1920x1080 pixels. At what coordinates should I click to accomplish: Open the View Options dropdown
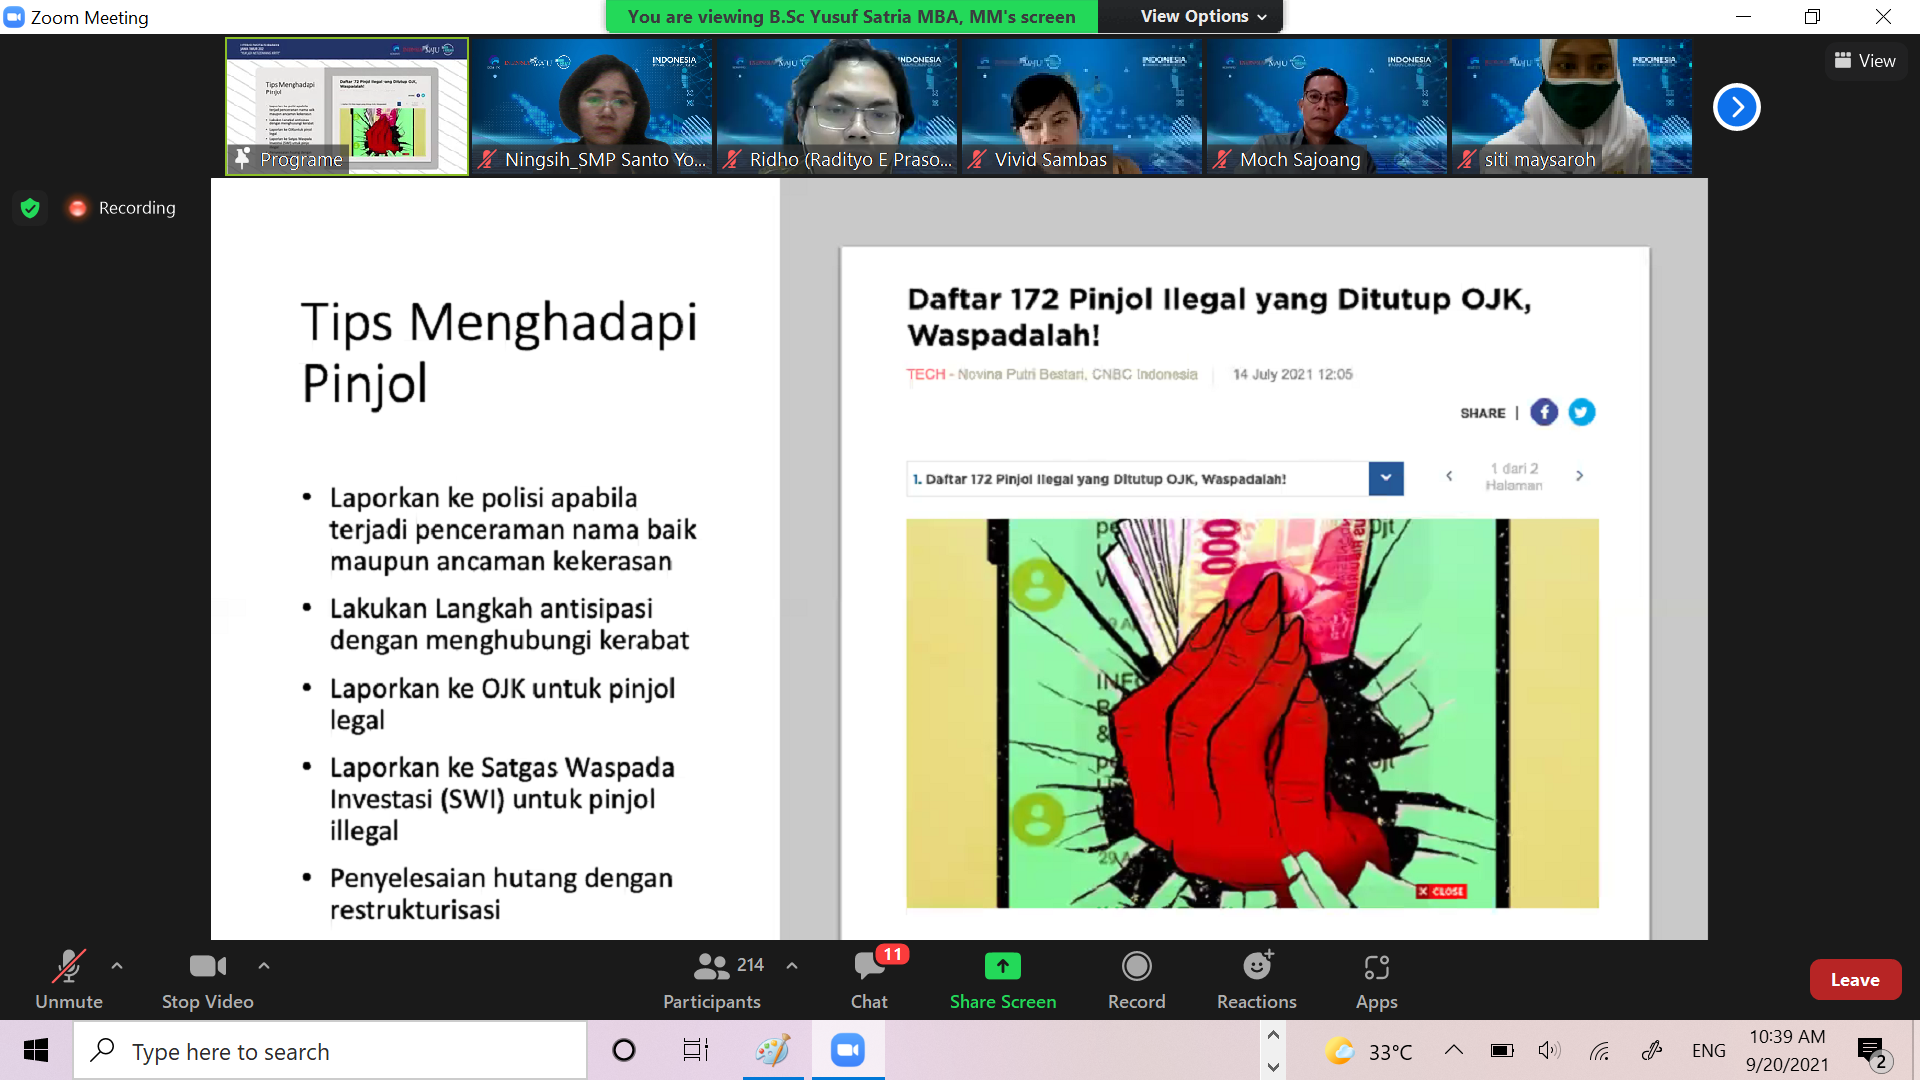(x=1204, y=16)
